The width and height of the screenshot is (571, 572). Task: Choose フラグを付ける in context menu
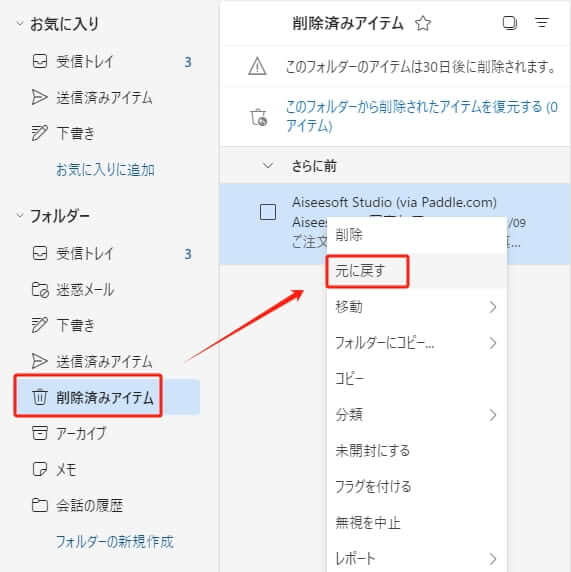click(x=416, y=487)
